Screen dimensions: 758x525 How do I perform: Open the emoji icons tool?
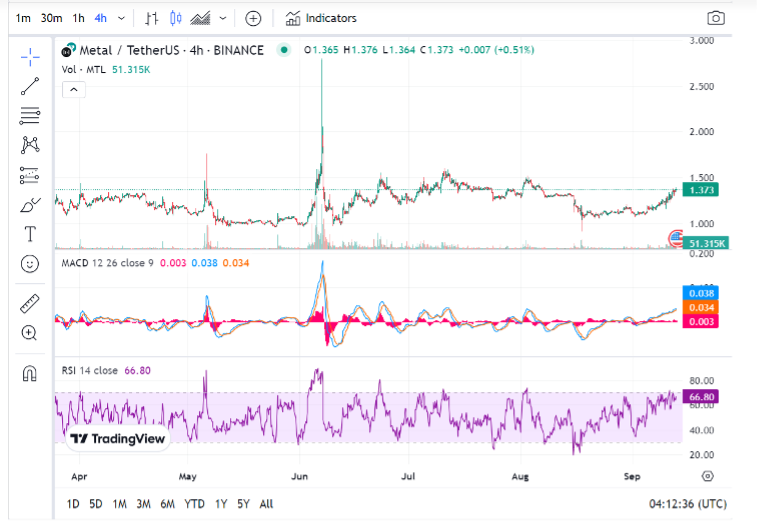pyautogui.click(x=30, y=264)
